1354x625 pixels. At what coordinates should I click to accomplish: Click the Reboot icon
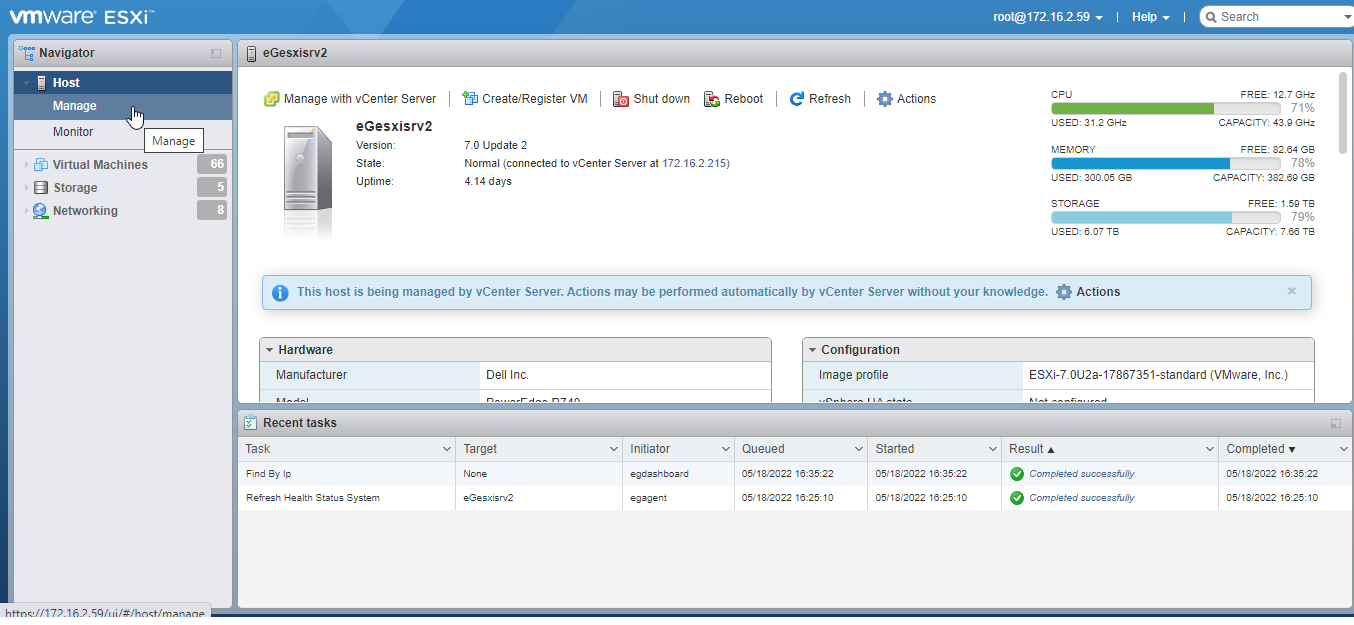pos(712,99)
